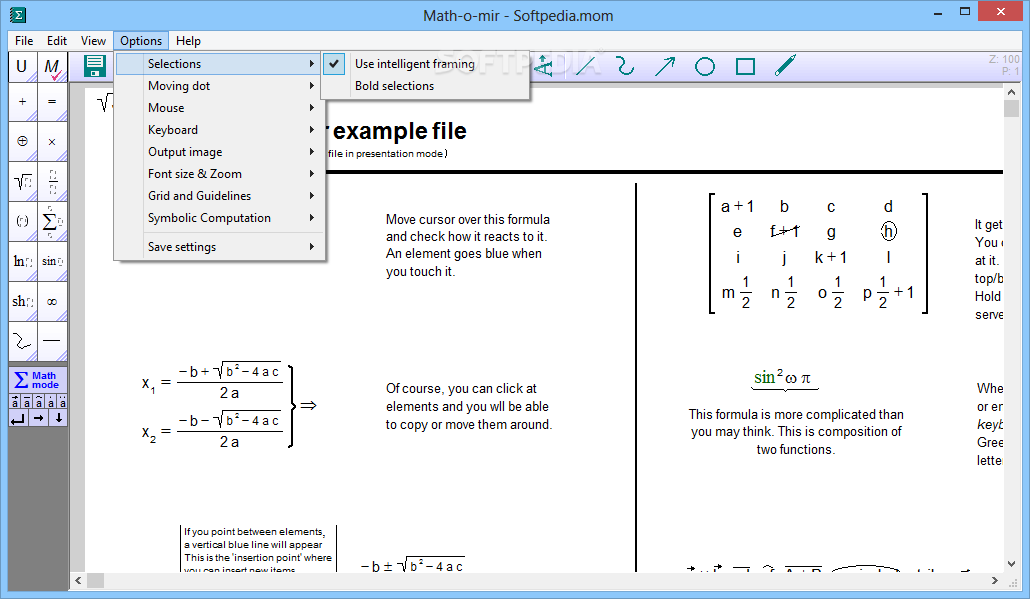Click the application icon in the title bar
Viewport: 1030px width, 599px height.
coord(18,14)
